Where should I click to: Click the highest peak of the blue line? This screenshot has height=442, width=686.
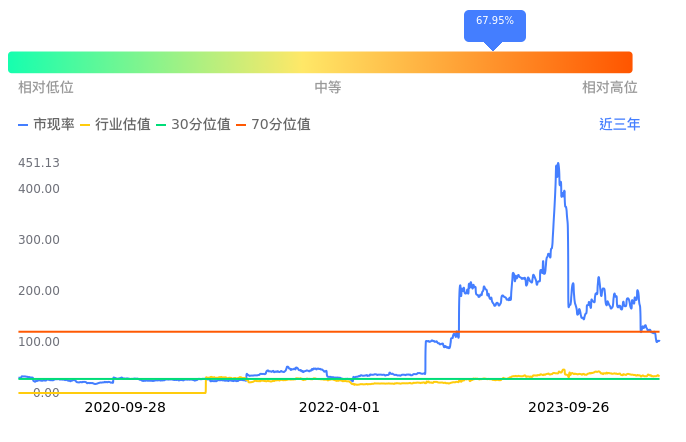[557, 164]
